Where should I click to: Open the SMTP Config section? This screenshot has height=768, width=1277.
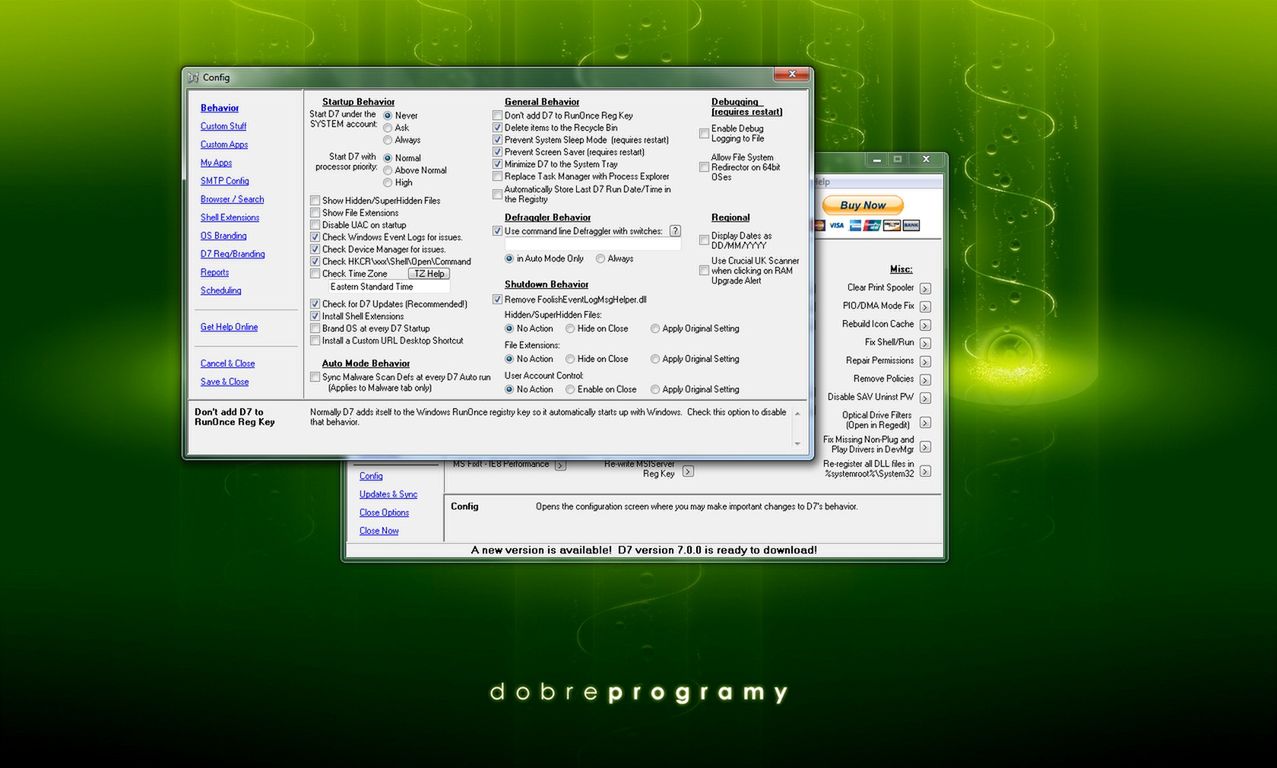(x=224, y=181)
